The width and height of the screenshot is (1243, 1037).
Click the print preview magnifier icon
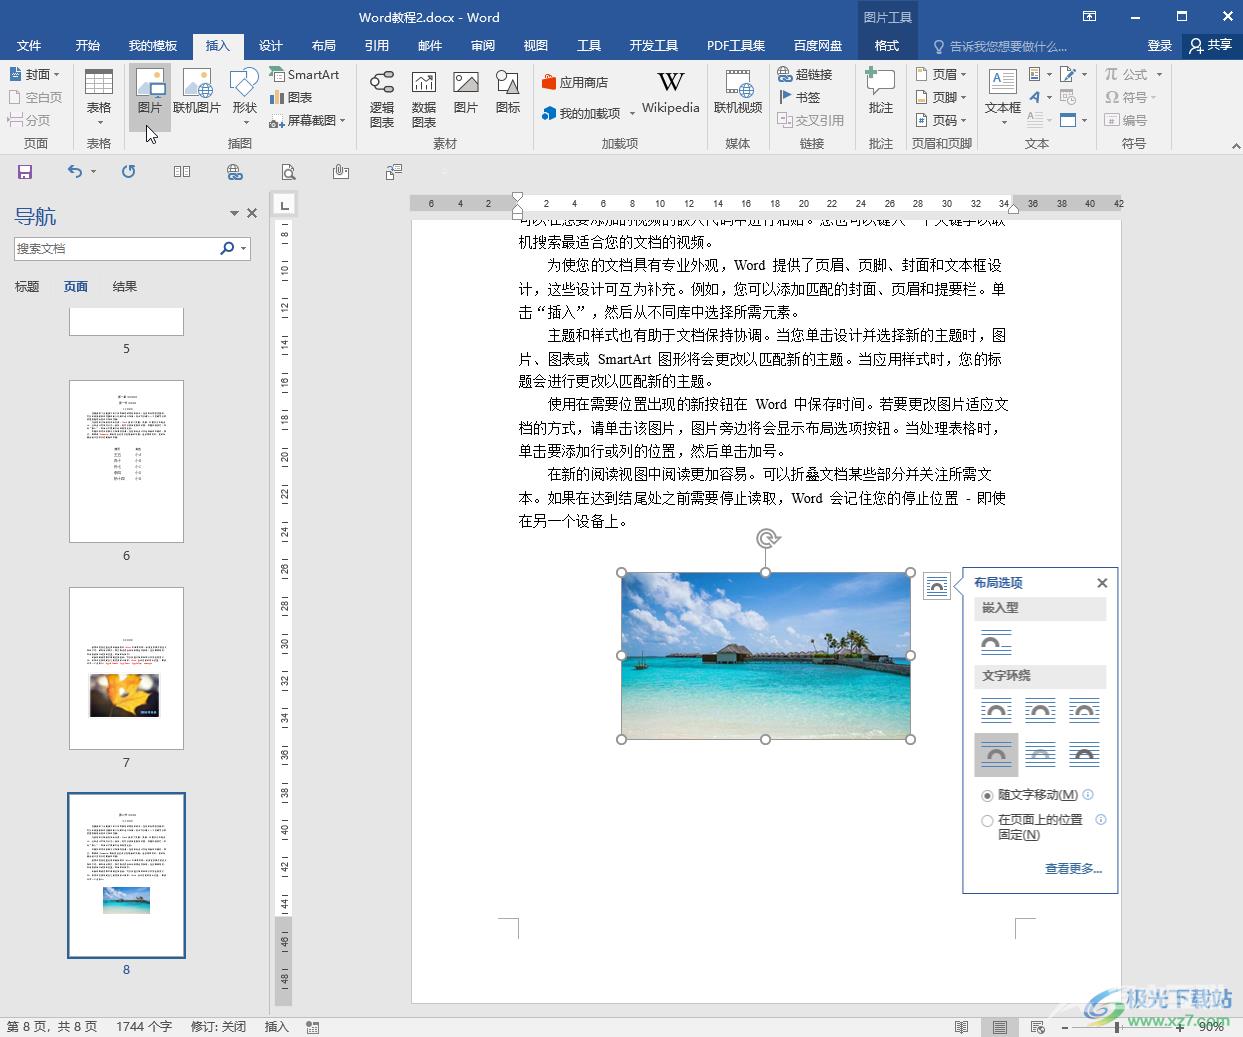tap(288, 172)
